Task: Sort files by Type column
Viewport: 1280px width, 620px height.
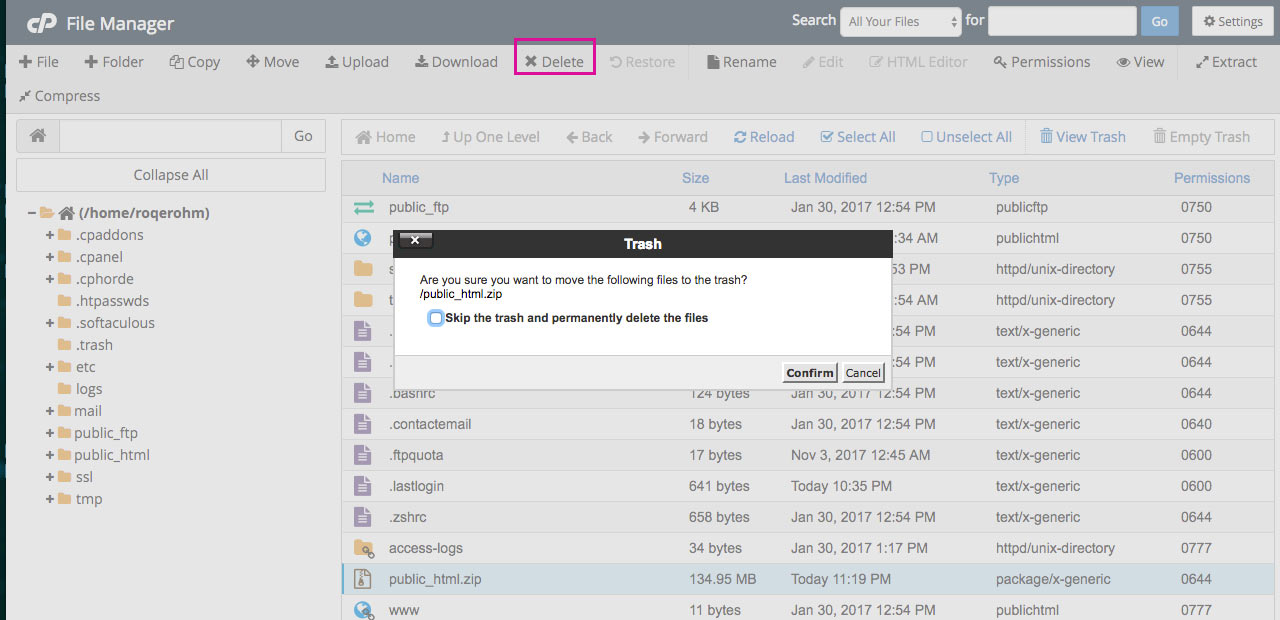Action: pos(1004,178)
